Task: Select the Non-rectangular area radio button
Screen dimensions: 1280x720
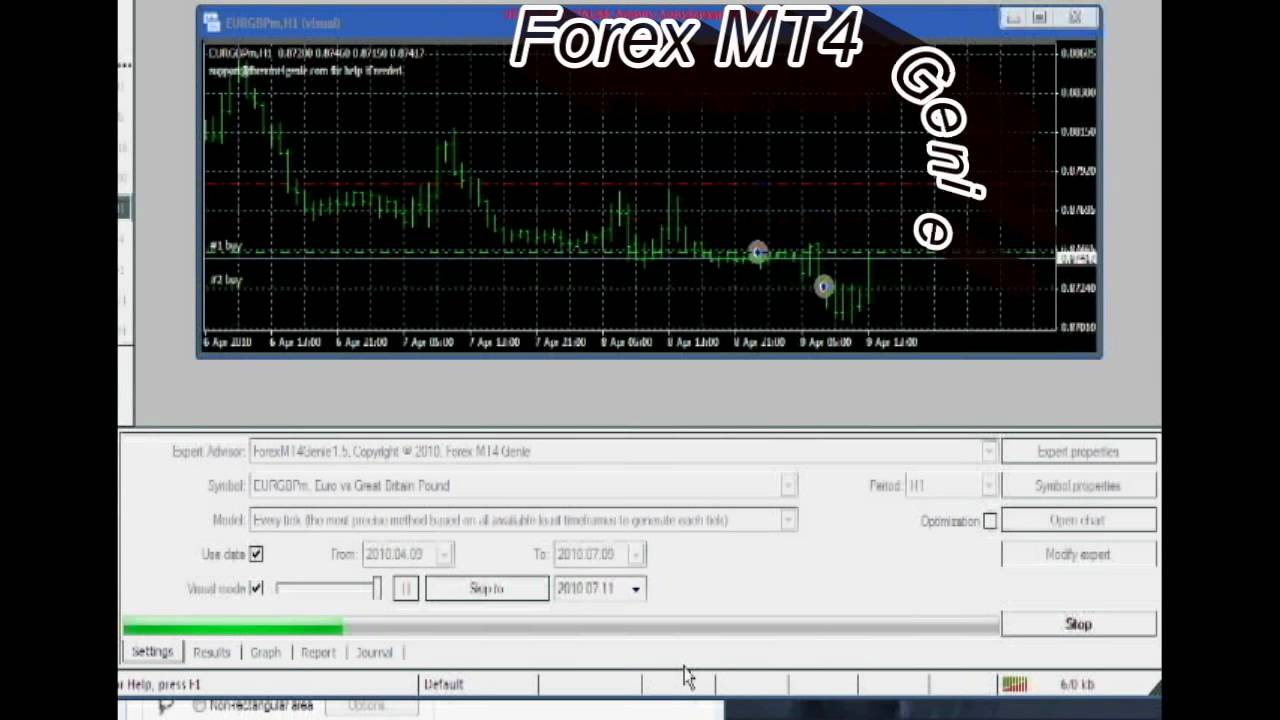Action: (199, 706)
